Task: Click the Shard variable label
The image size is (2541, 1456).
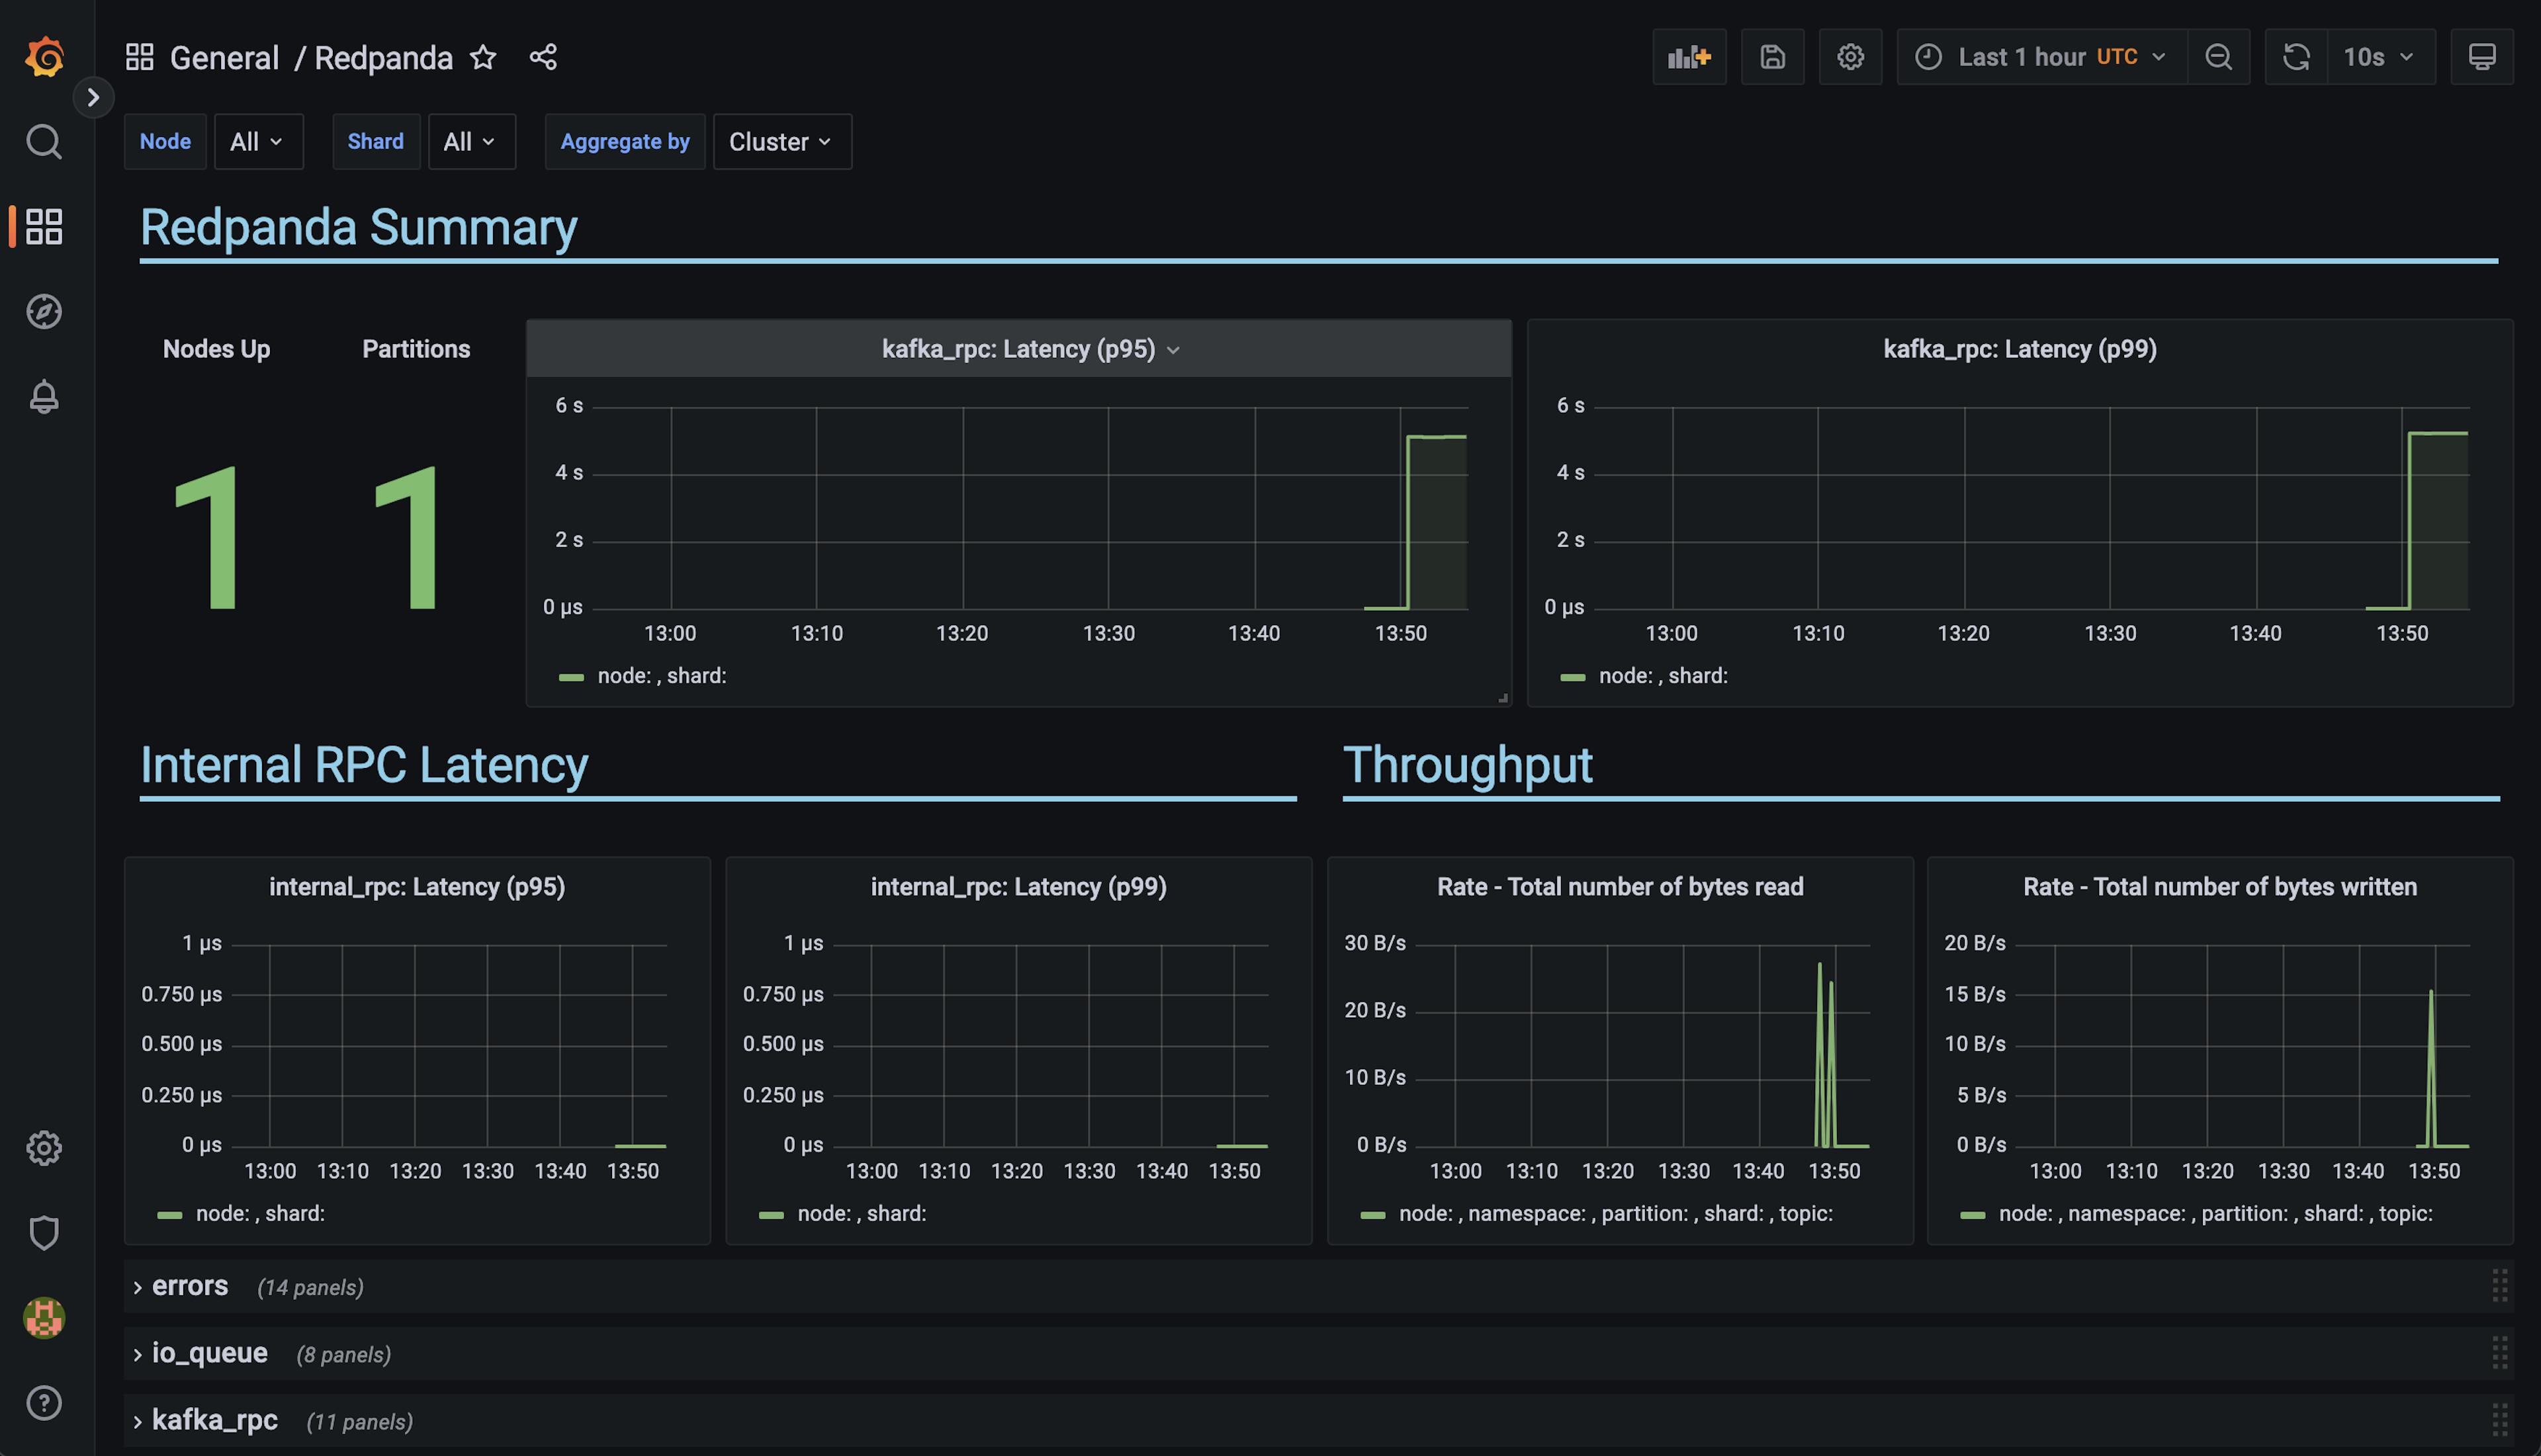Action: point(376,141)
